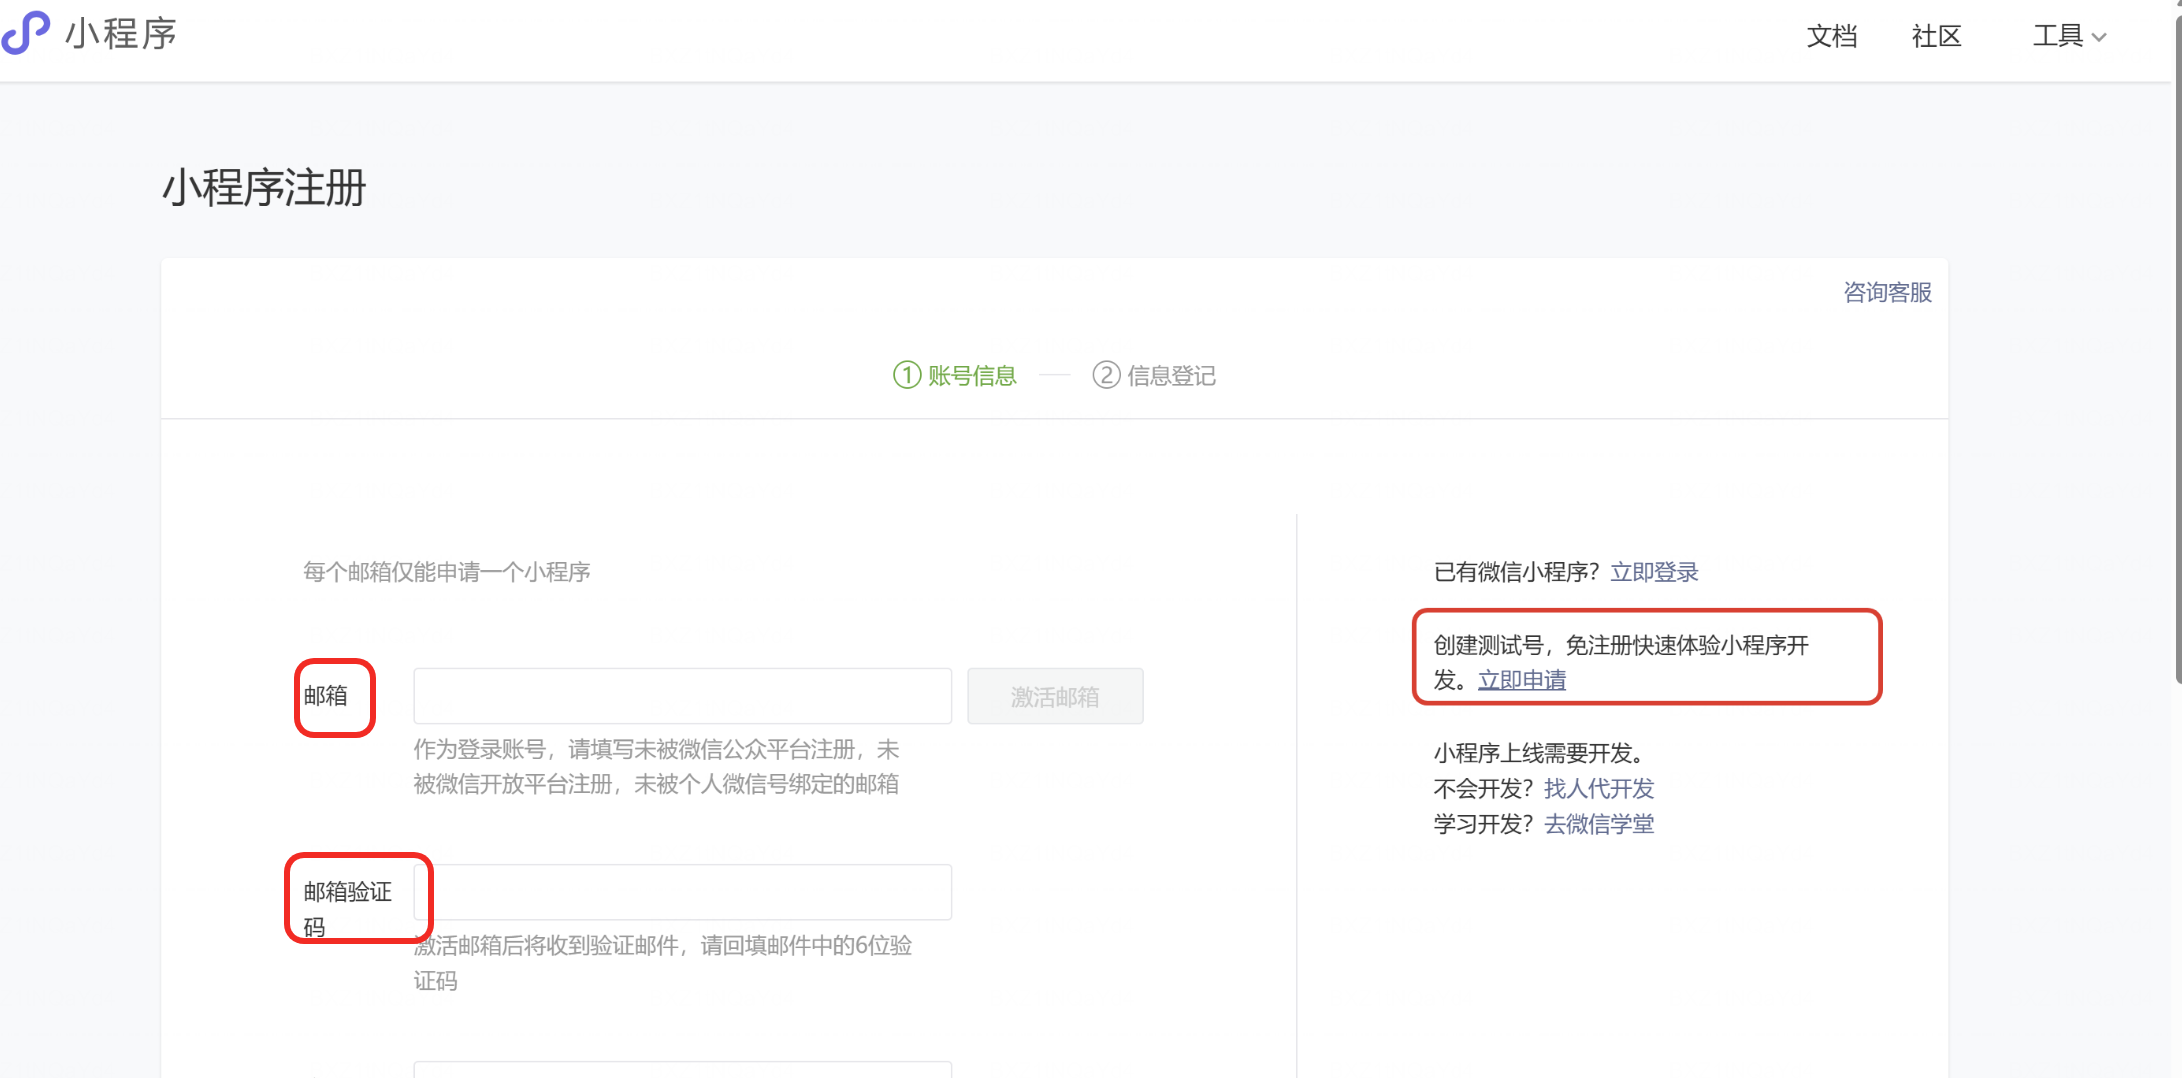Image resolution: width=2182 pixels, height=1078 pixels.
Task: Focus the 邮箱 input field
Action: pos(683,696)
